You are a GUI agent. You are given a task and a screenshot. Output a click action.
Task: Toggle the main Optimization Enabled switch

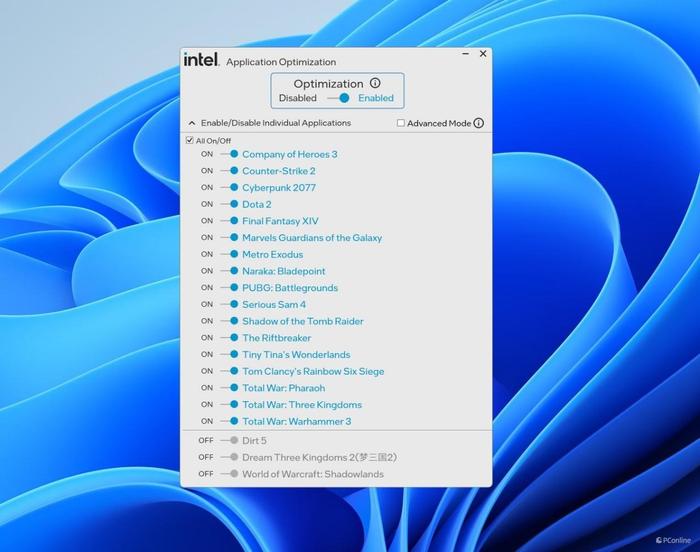pyautogui.click(x=339, y=98)
